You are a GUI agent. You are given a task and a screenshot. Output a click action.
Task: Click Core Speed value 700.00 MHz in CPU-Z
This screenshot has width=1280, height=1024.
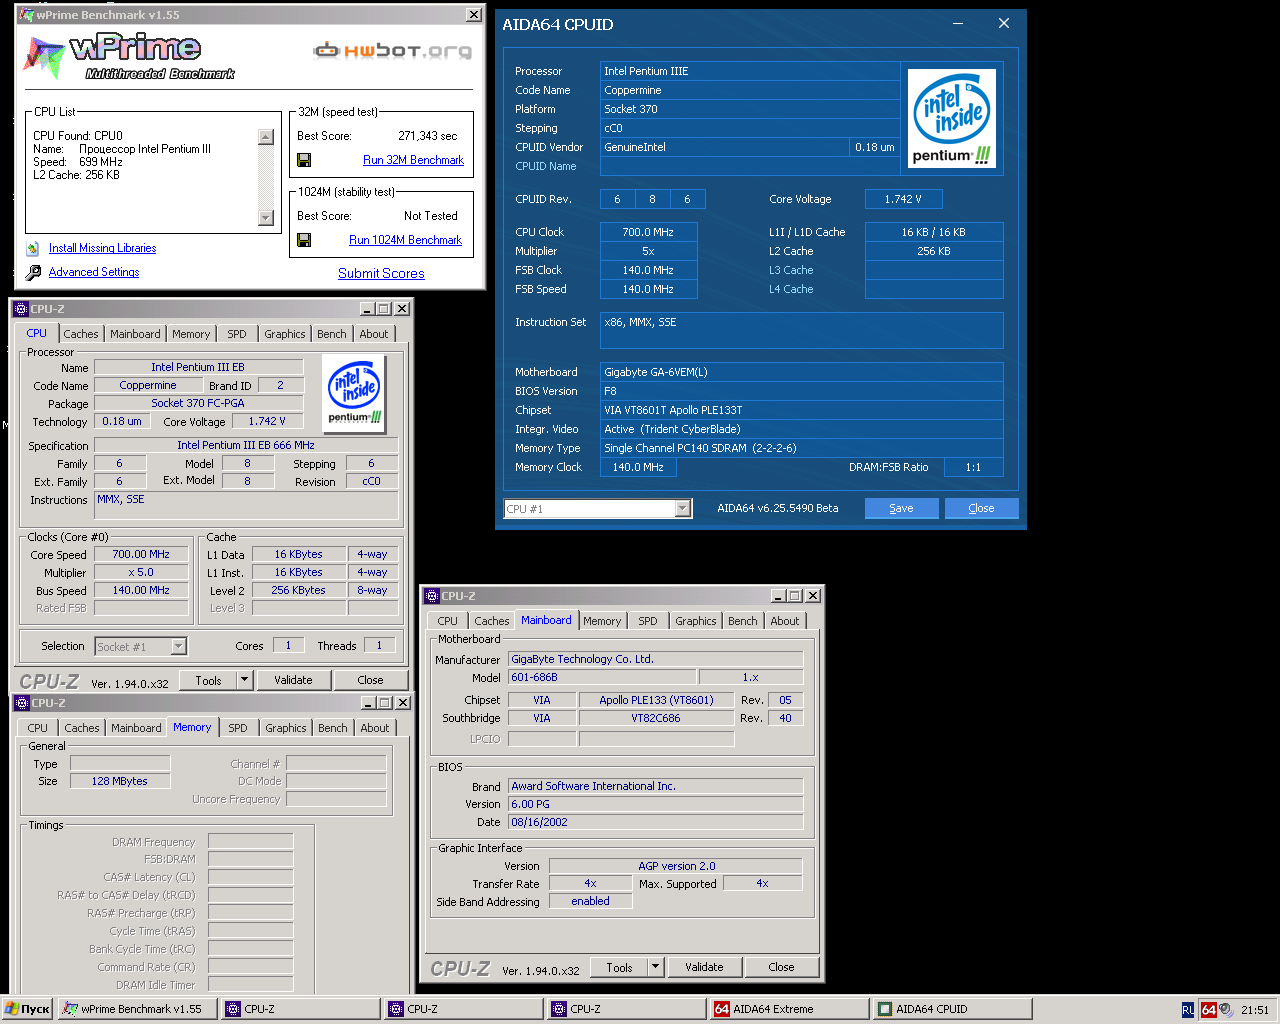[141, 554]
